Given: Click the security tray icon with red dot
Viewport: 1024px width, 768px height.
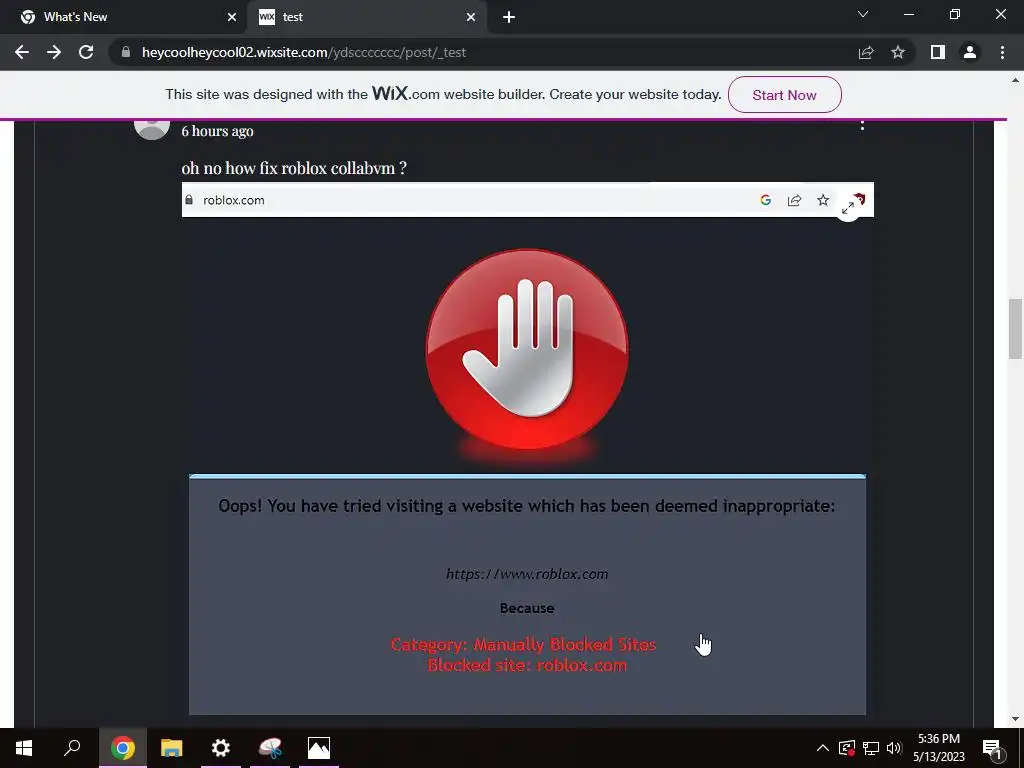Looking at the screenshot, I should click(847, 748).
